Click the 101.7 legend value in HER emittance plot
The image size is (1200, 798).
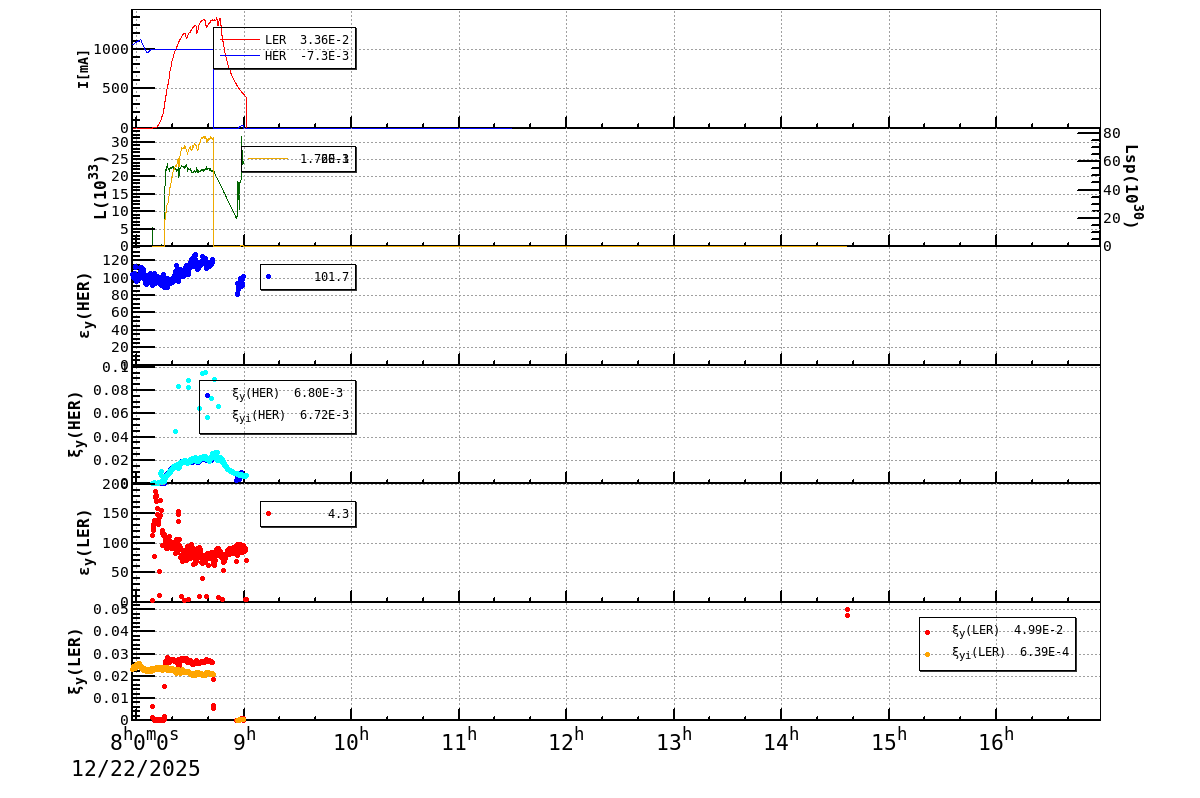click(x=331, y=277)
